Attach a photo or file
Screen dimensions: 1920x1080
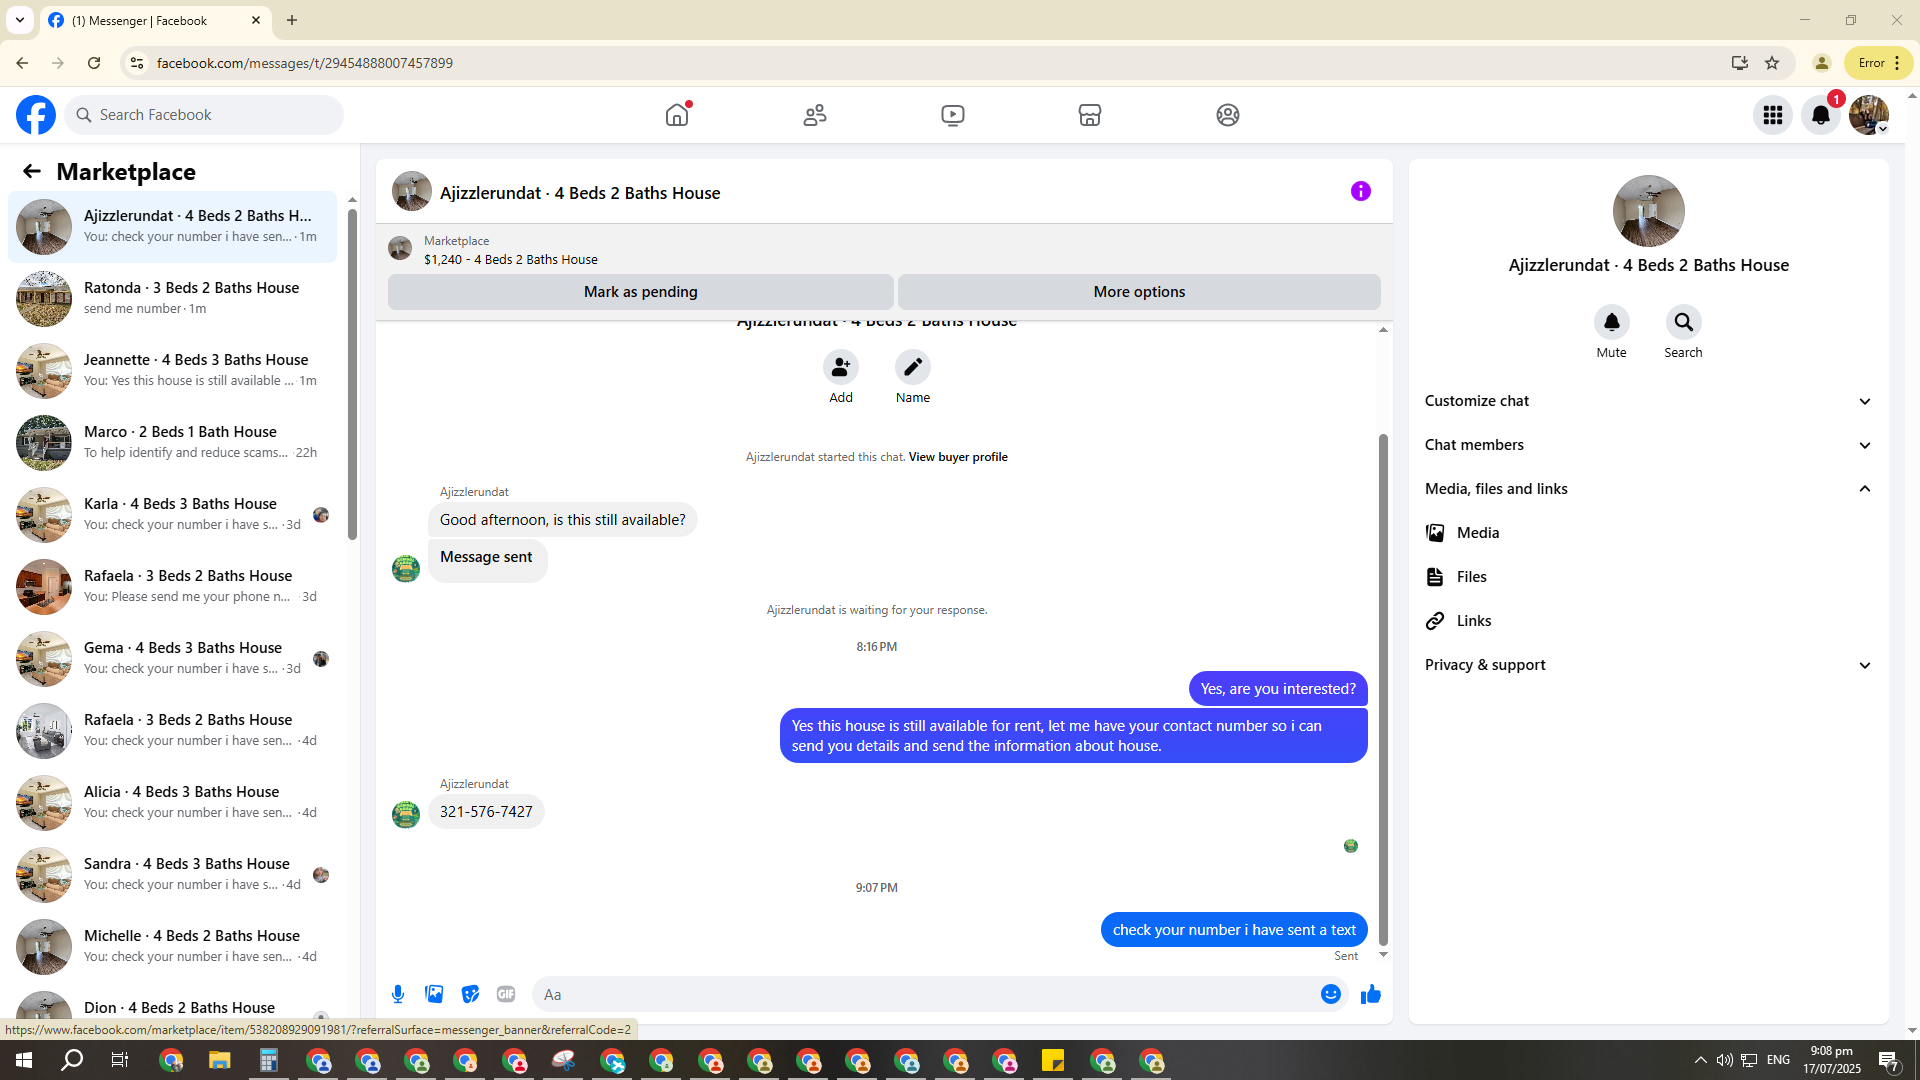click(434, 994)
